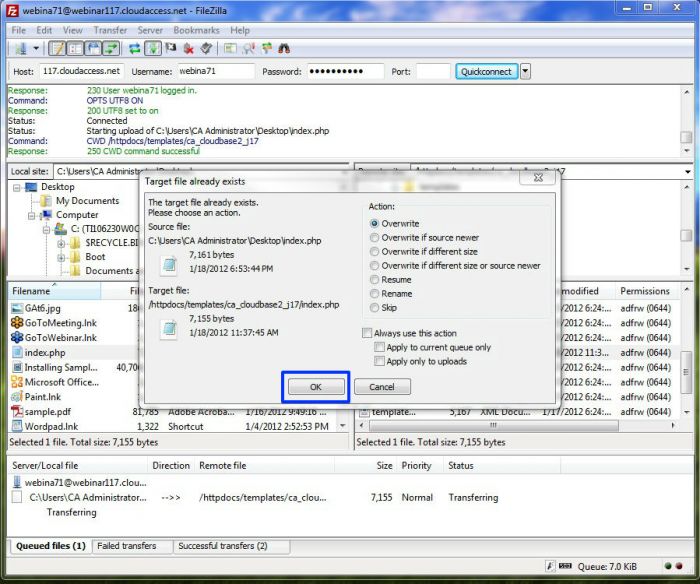Screen dimensions: 700x584
Task: Tick the queued transfer item checkbox
Action: tap(17, 497)
